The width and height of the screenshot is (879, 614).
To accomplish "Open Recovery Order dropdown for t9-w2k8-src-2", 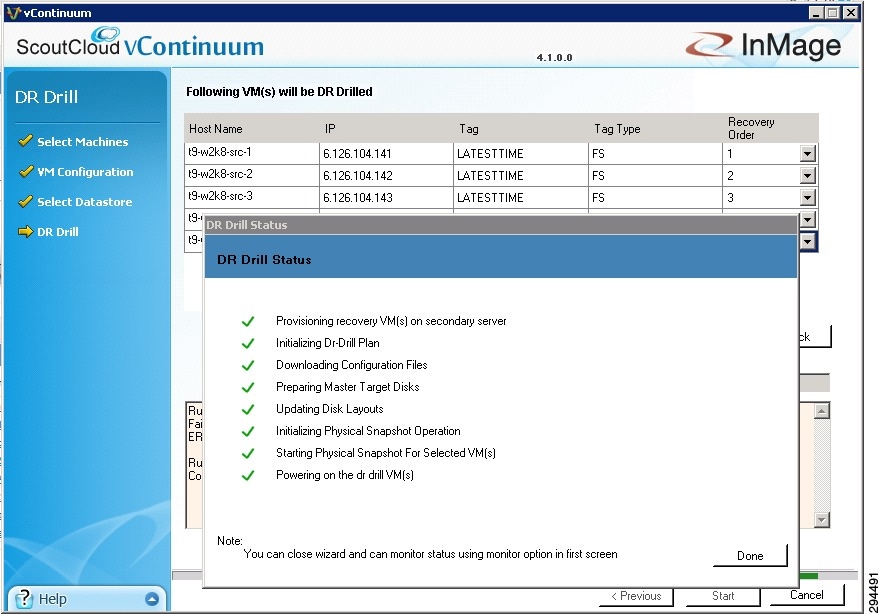I will [x=807, y=176].
